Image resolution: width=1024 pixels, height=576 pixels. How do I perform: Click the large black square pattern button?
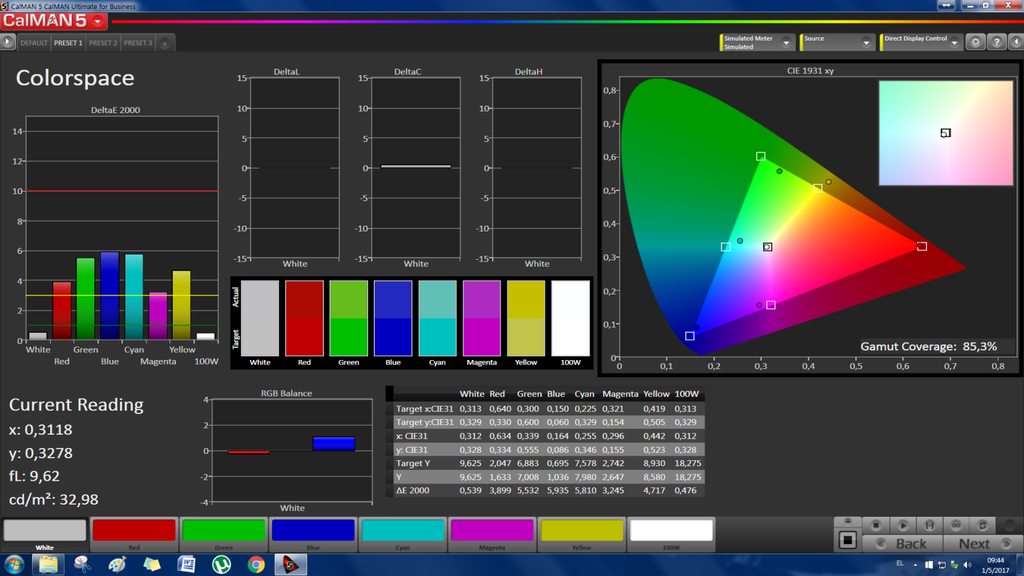coord(848,540)
